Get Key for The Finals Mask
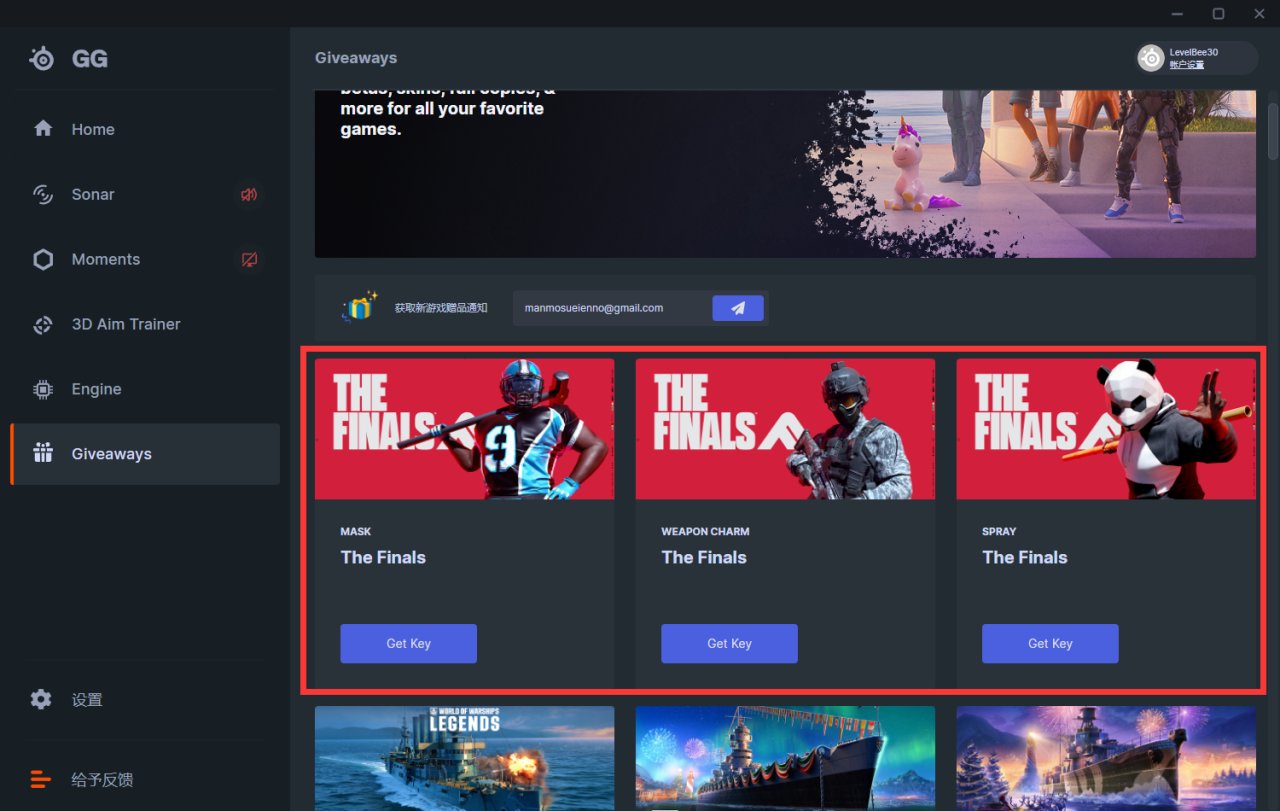The height and width of the screenshot is (811, 1280). 408,643
